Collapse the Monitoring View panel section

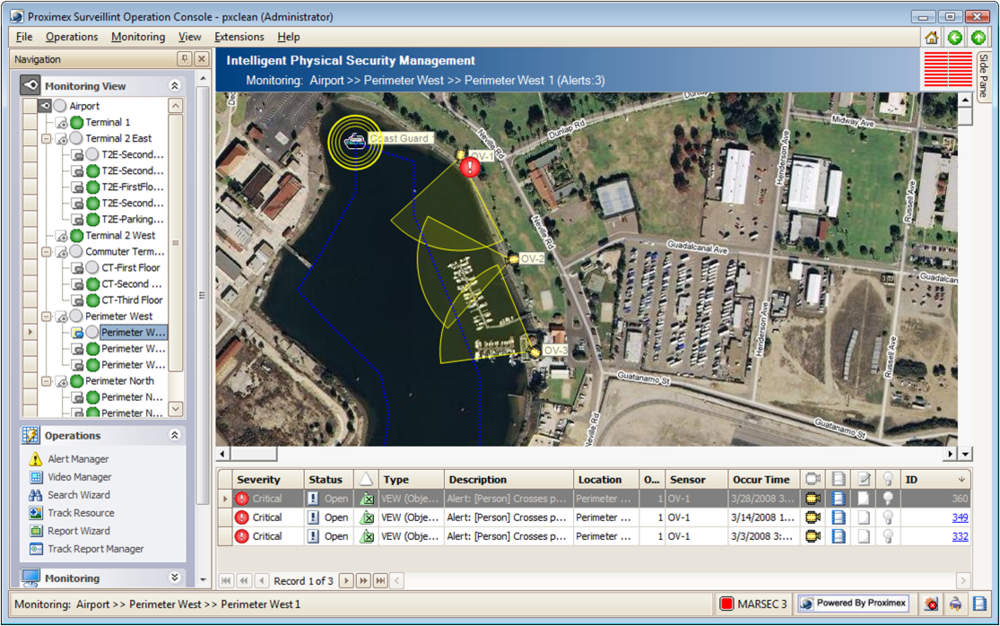(174, 86)
